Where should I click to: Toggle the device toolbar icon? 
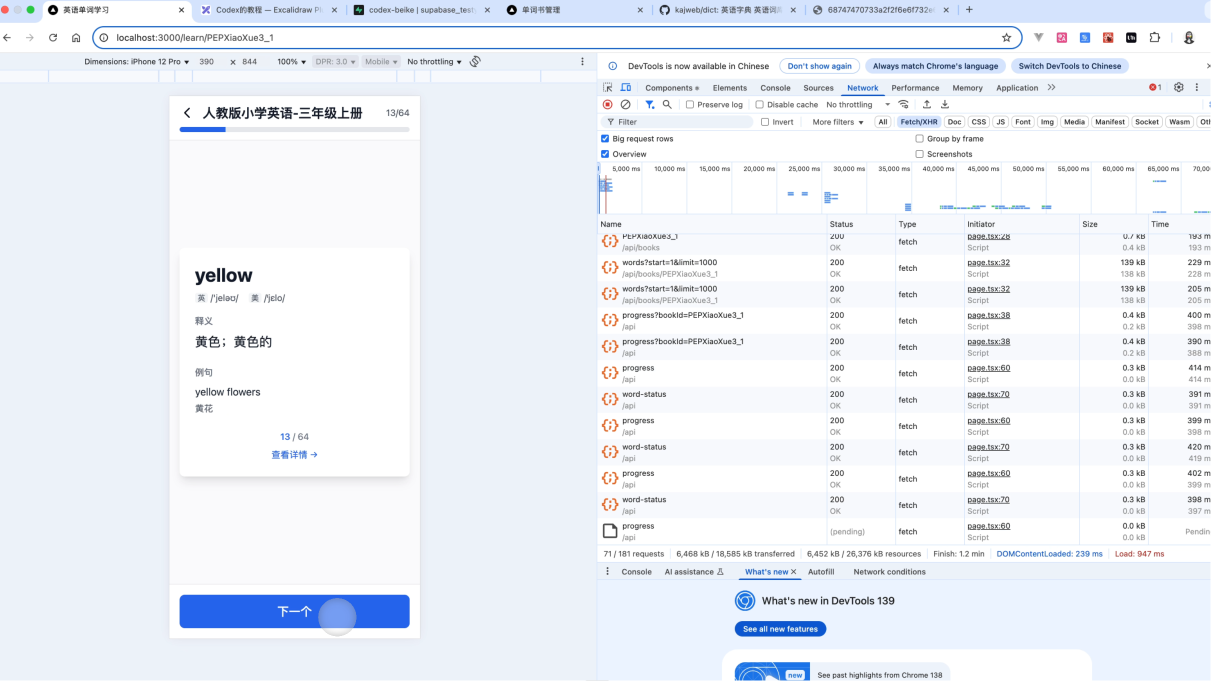(x=626, y=88)
